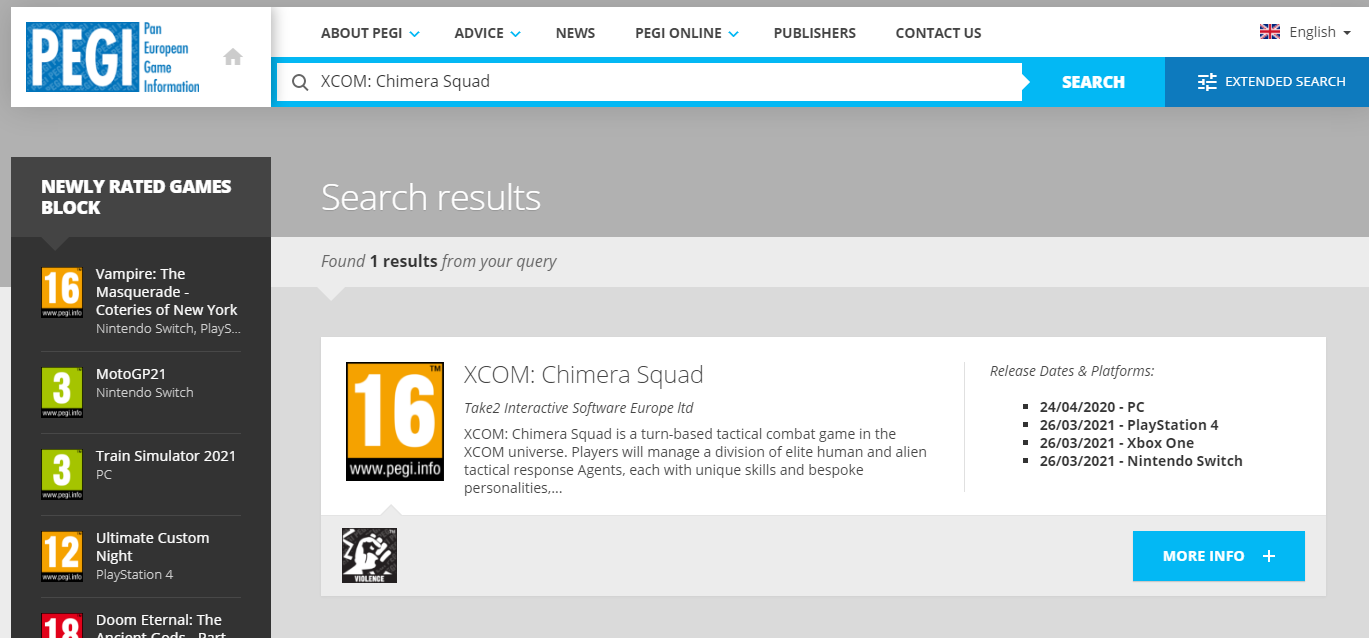The image size is (1369, 638).
Task: Click the PEGI 3 badge beside MotoGP21
Action: point(61,392)
